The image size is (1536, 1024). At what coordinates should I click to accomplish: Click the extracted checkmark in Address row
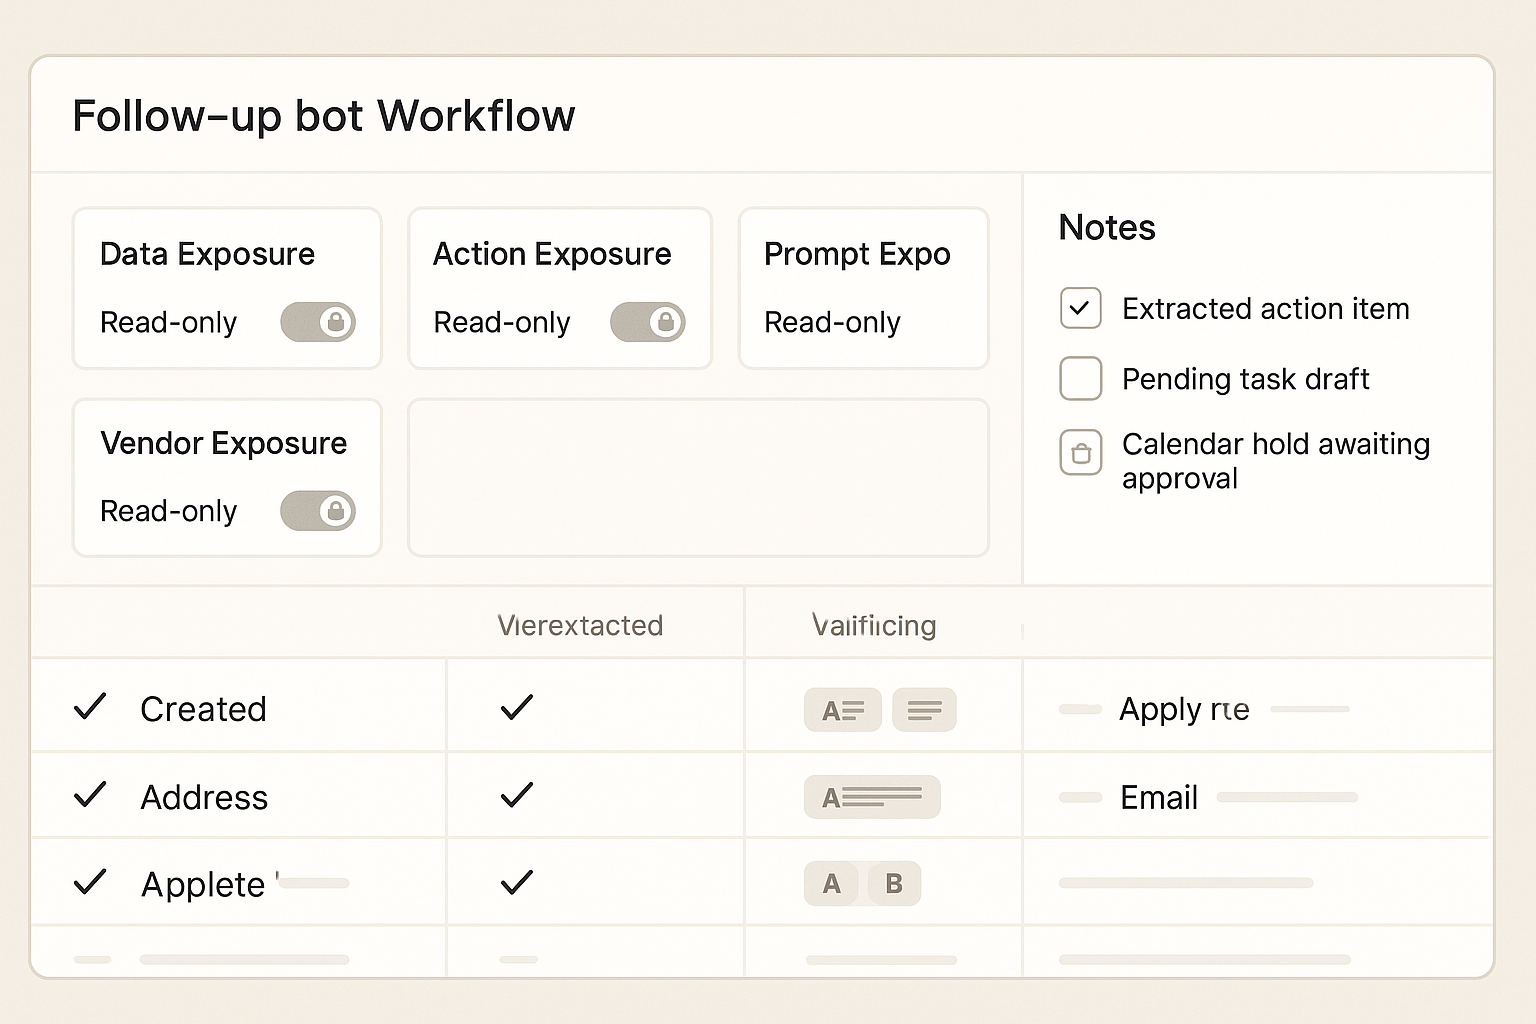tap(516, 796)
